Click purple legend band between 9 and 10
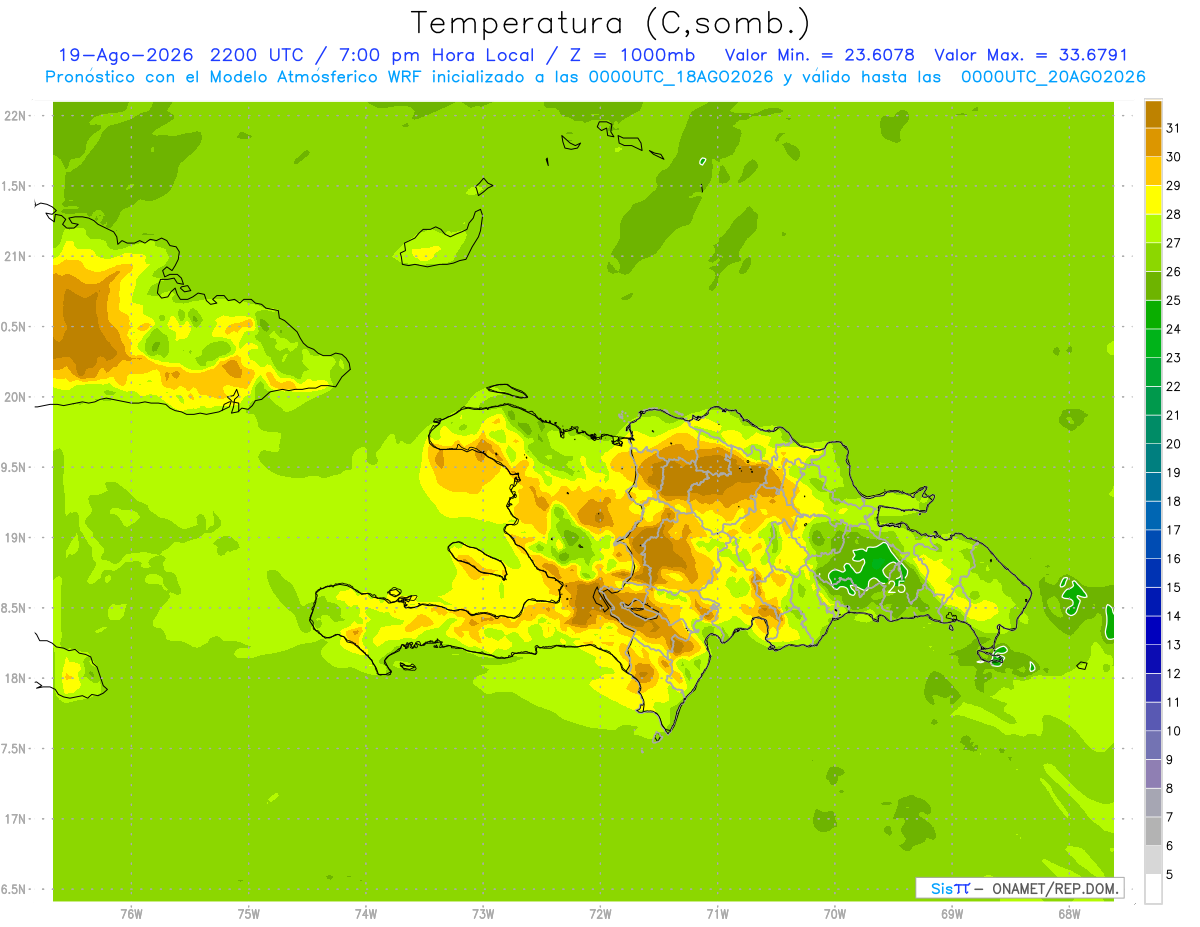Viewport: 1200px width, 927px height. tap(1153, 745)
